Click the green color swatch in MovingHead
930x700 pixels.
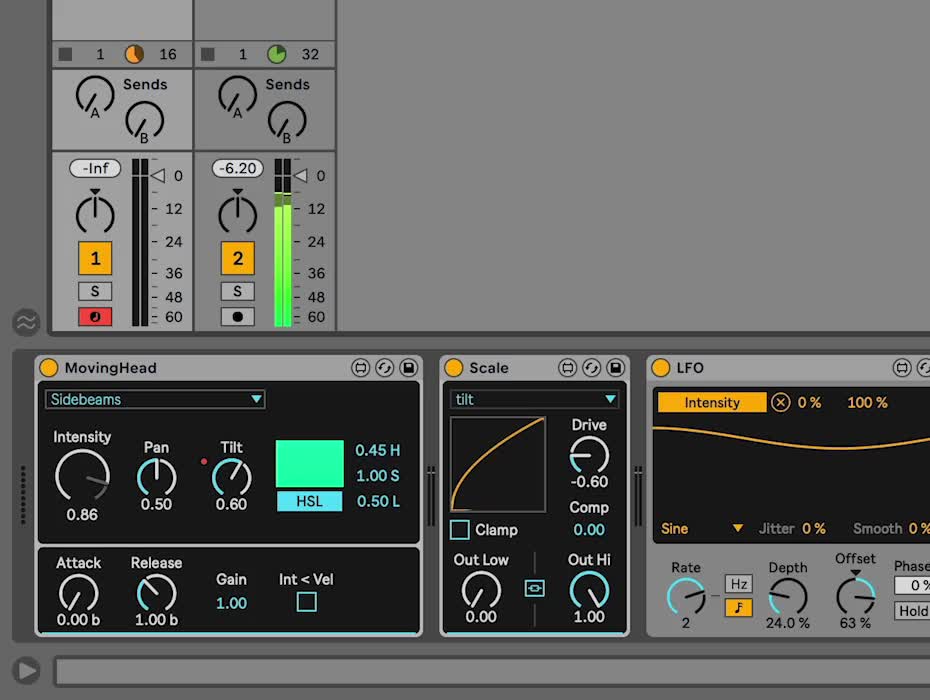tap(309, 464)
